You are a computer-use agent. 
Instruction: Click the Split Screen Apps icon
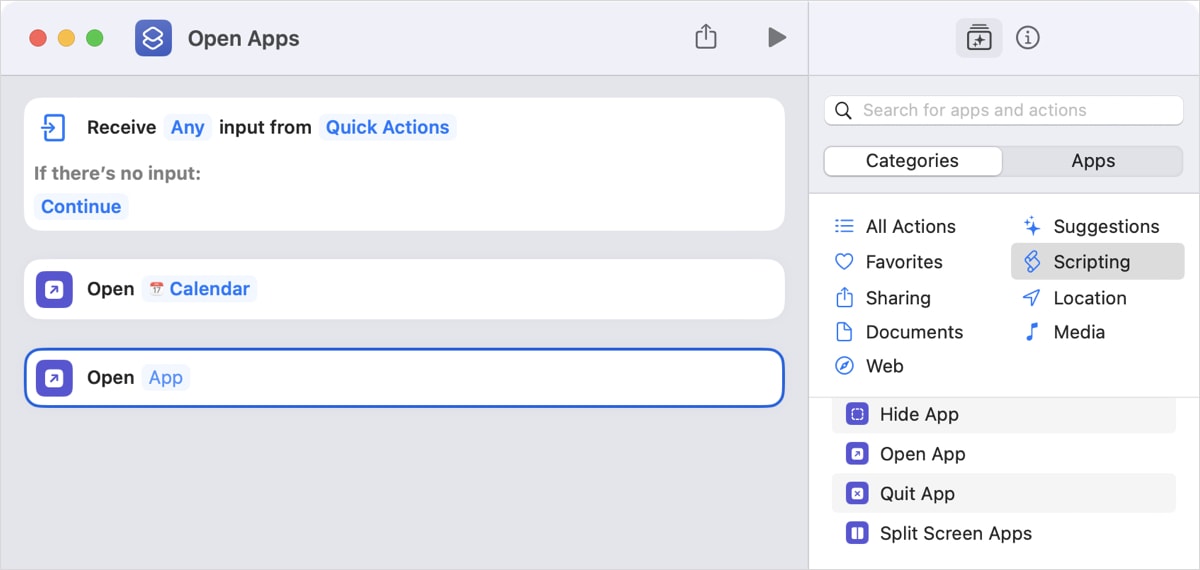tap(857, 533)
